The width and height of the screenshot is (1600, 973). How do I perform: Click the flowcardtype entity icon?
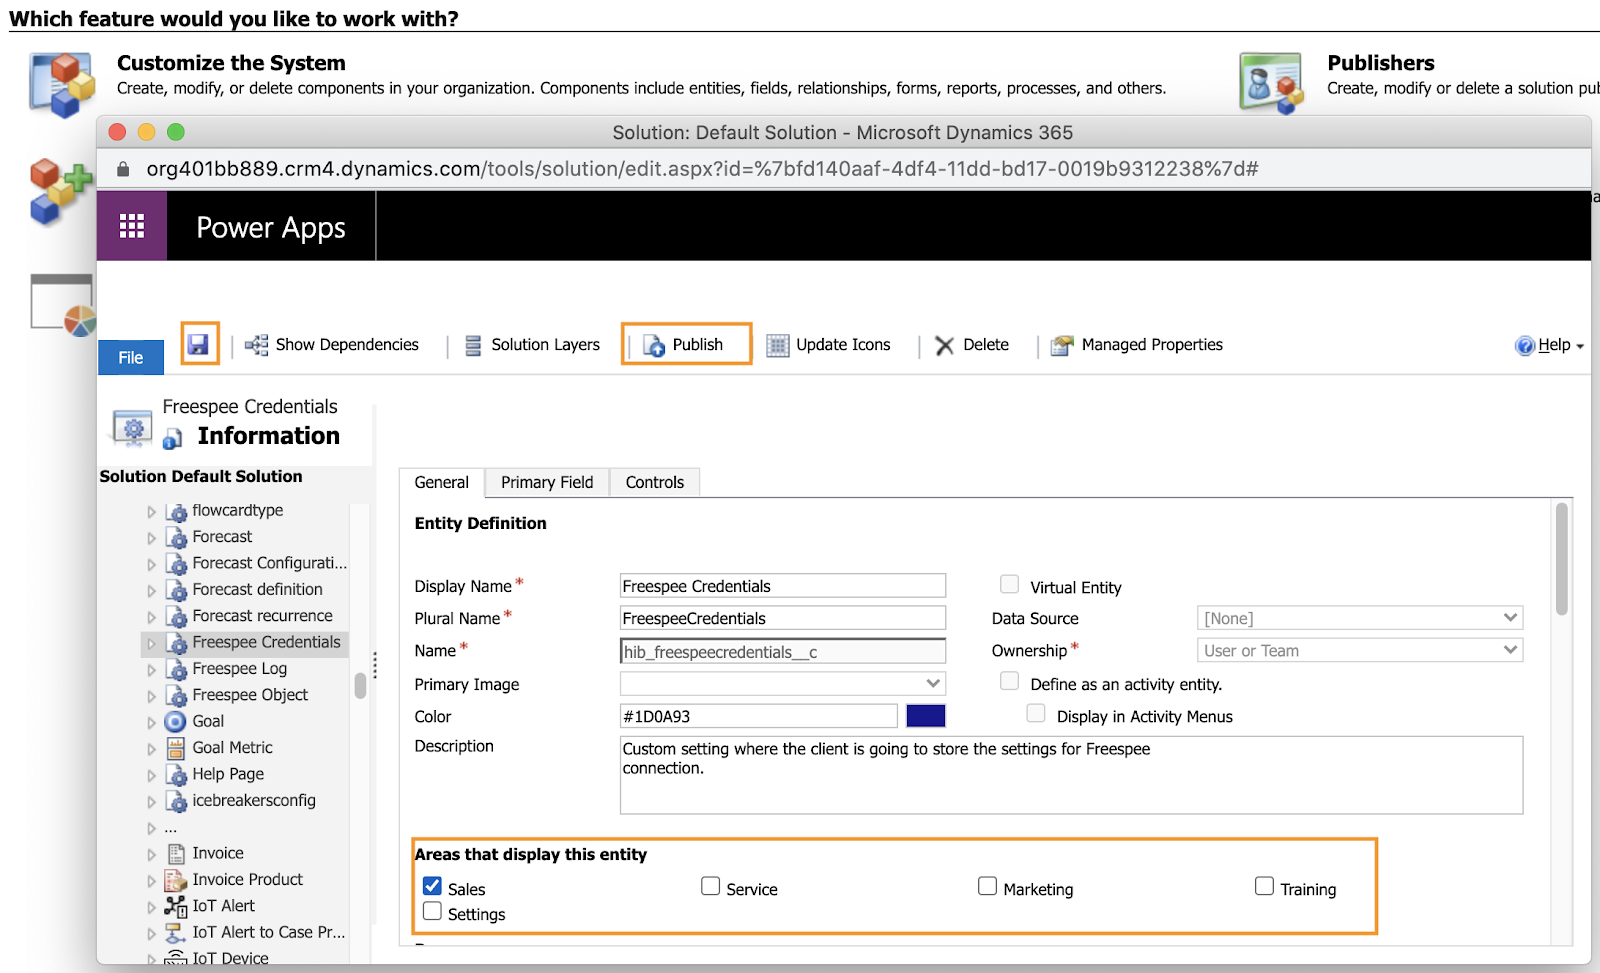pos(176,511)
